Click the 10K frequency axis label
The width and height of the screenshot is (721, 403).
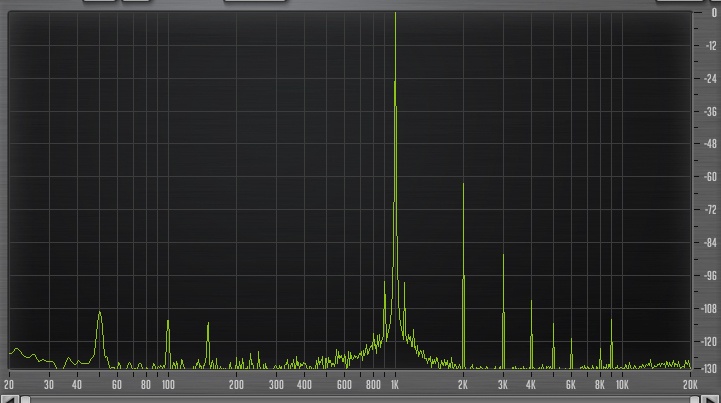tap(621, 384)
